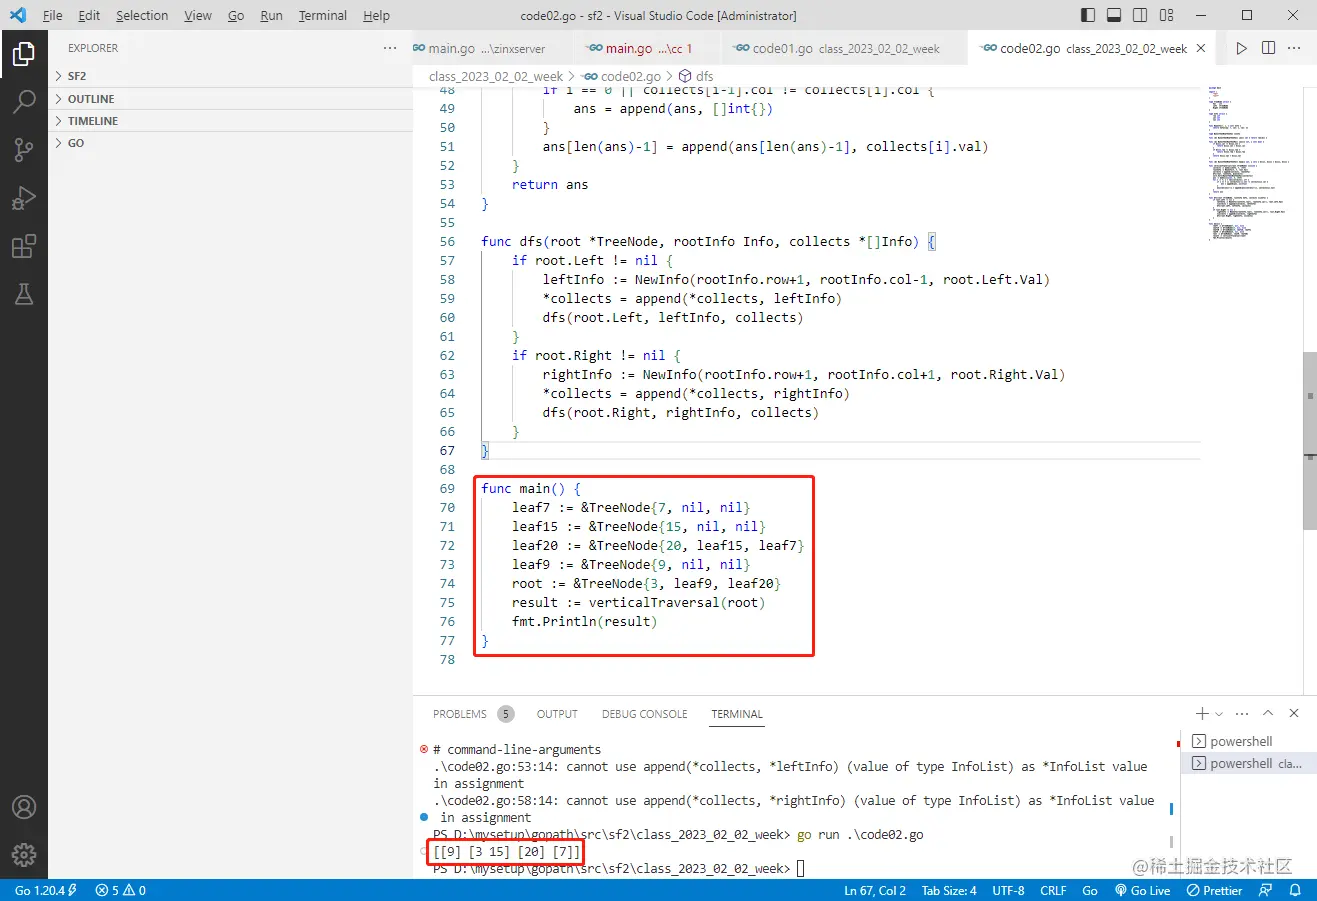Viewport: 1317px width, 901px height.
Task: Split the editor to the right
Action: [1268, 48]
